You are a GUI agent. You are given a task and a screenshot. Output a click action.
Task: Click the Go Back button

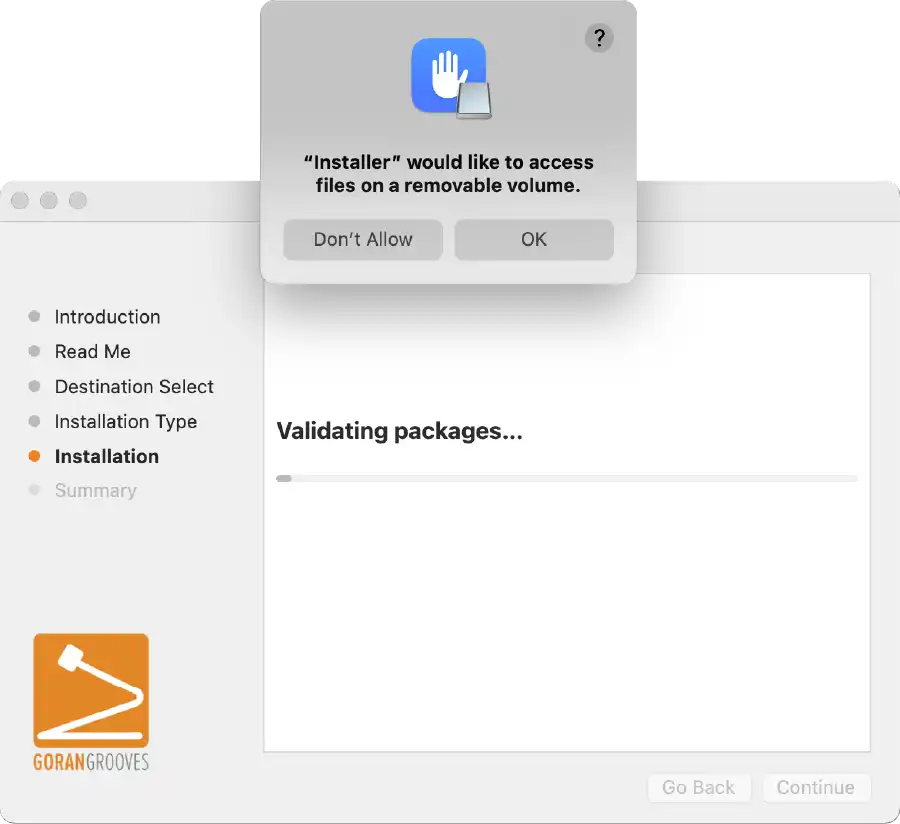click(x=699, y=787)
